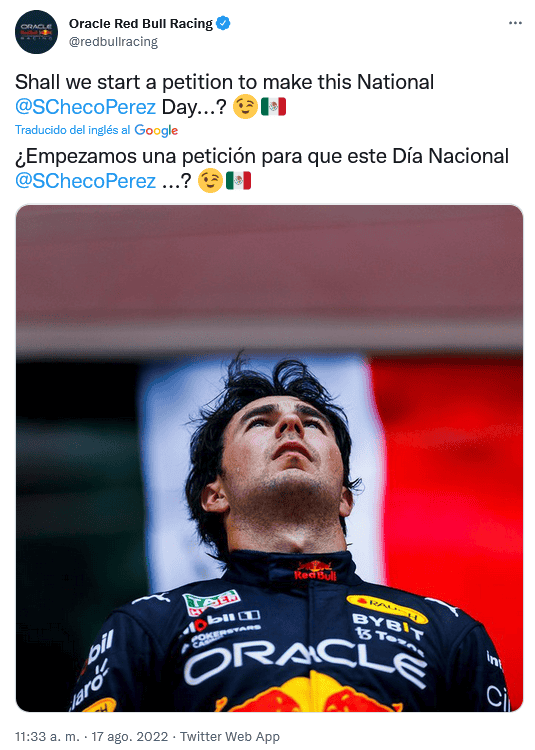Click the Google logo in translation note
535x750 pixels.
[156, 131]
